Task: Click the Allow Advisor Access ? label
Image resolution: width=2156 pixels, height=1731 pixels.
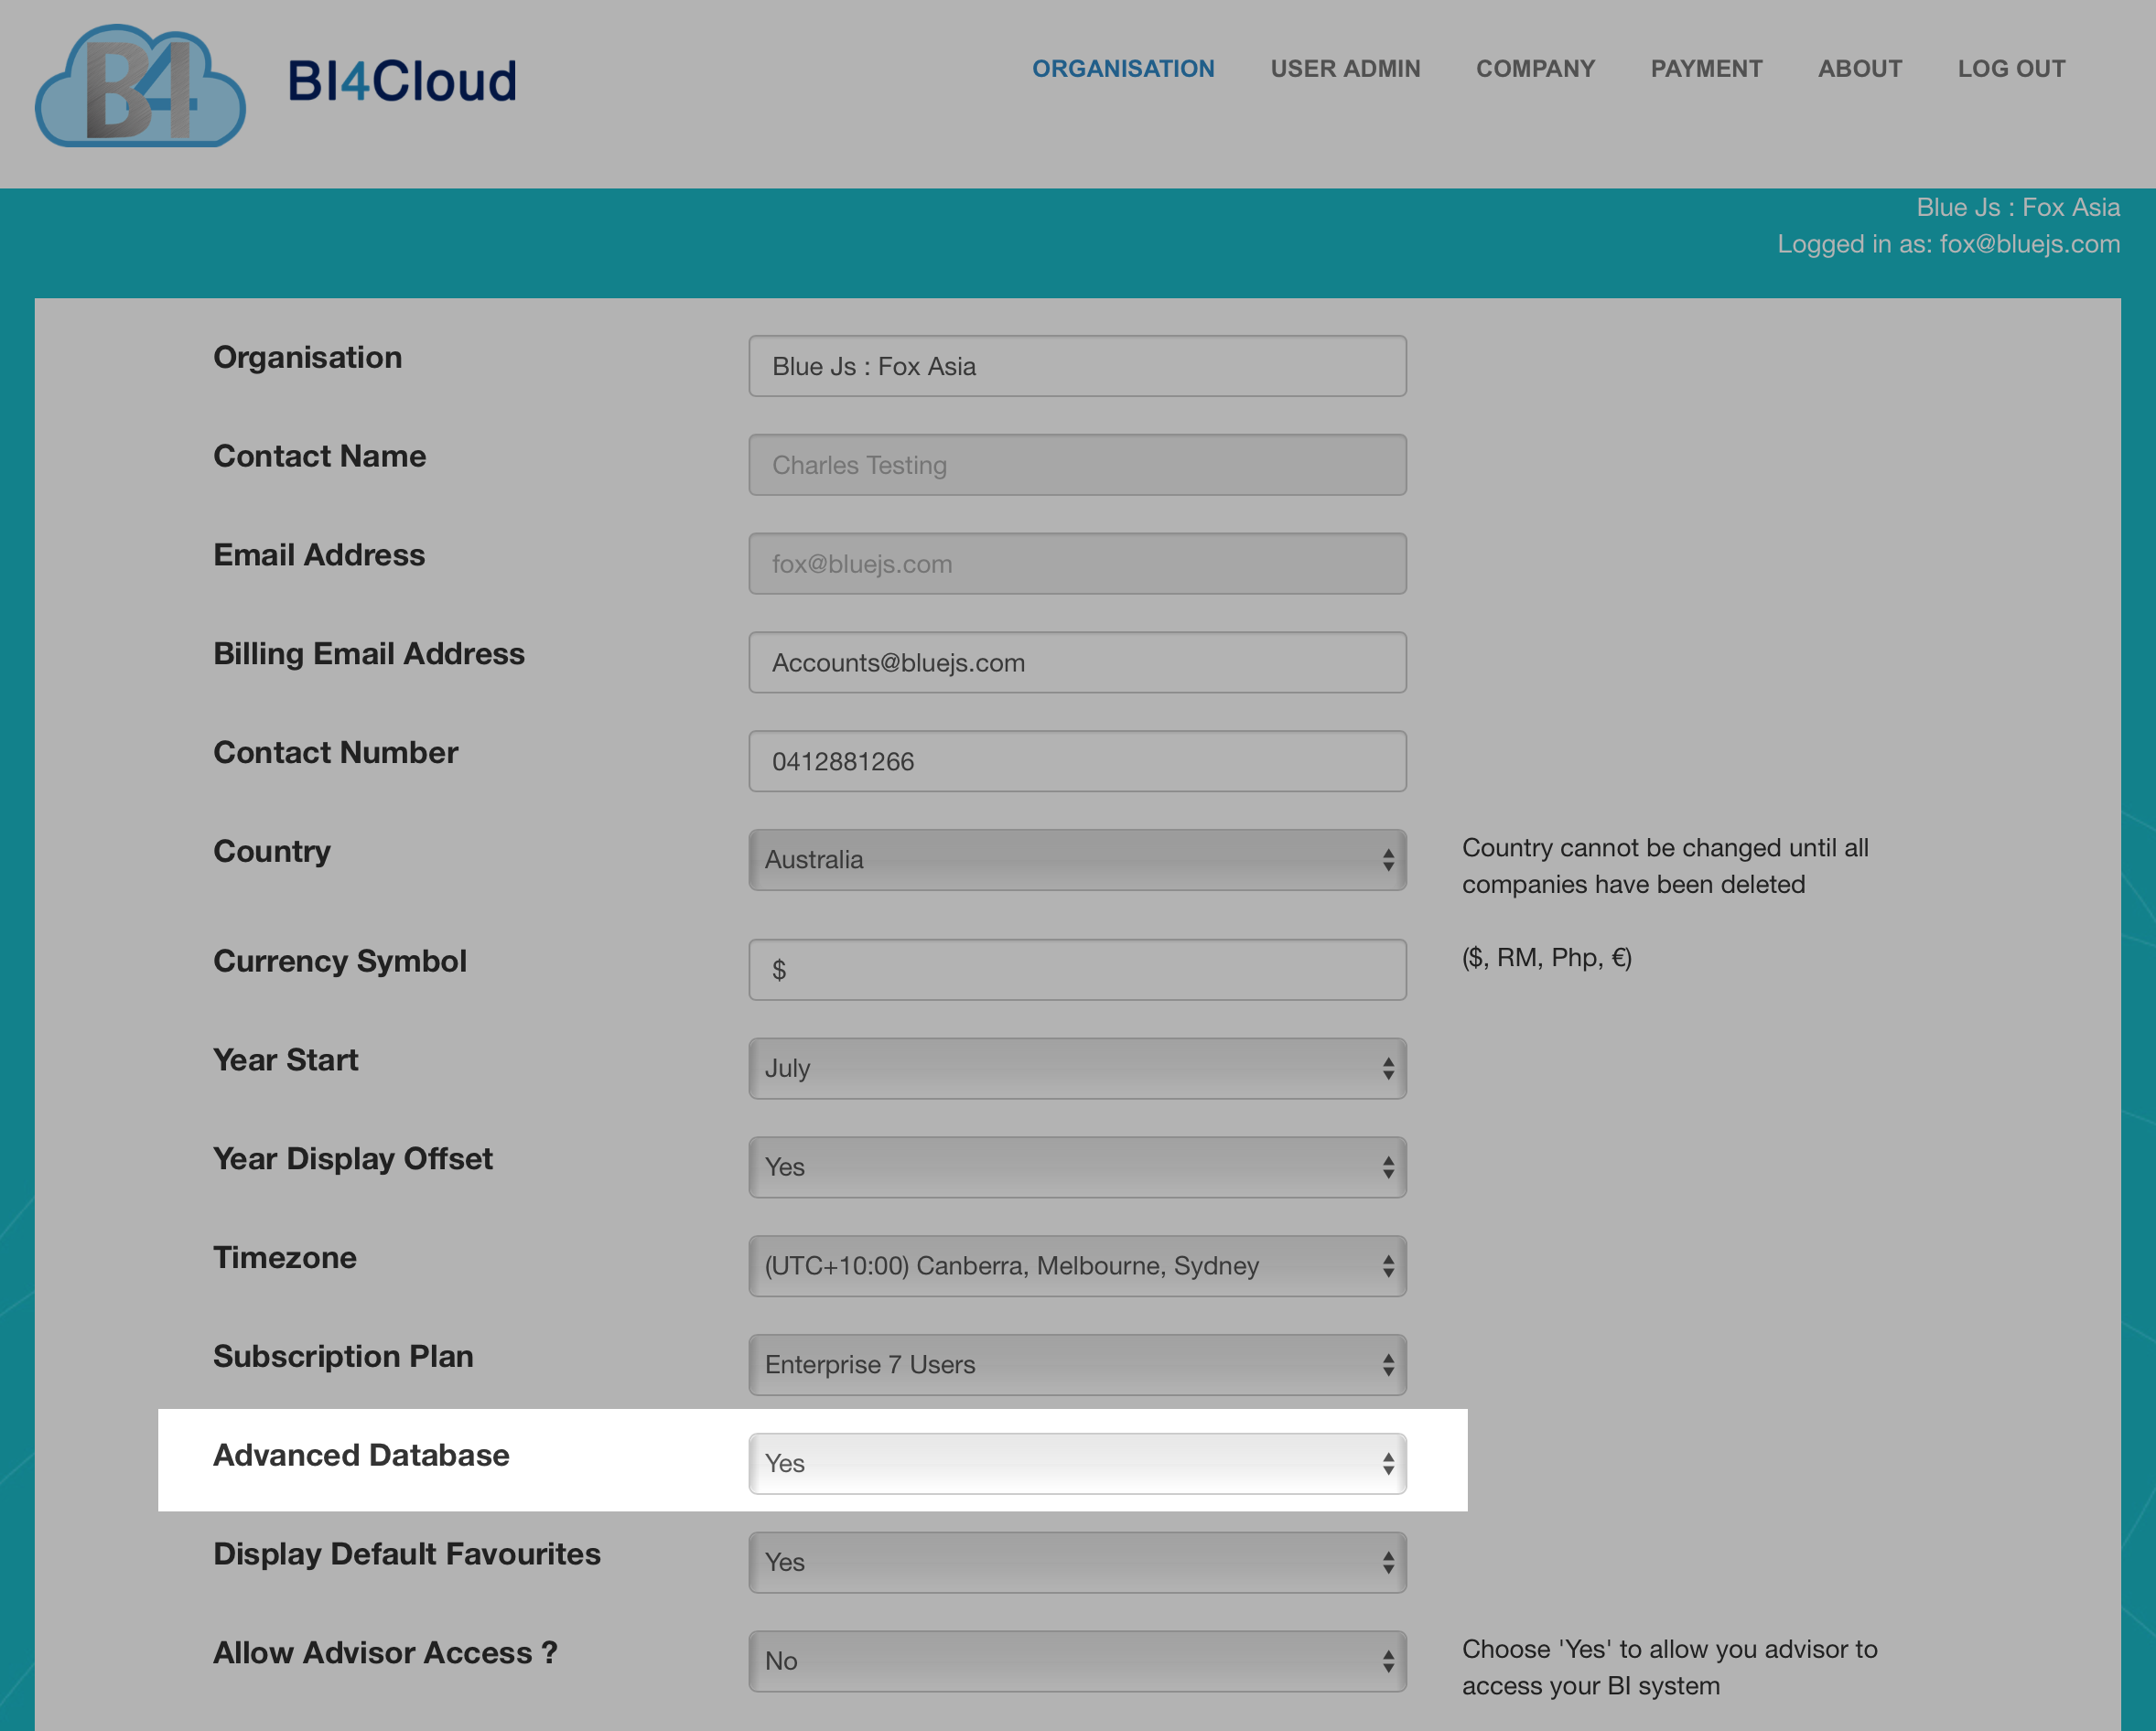Action: (385, 1653)
